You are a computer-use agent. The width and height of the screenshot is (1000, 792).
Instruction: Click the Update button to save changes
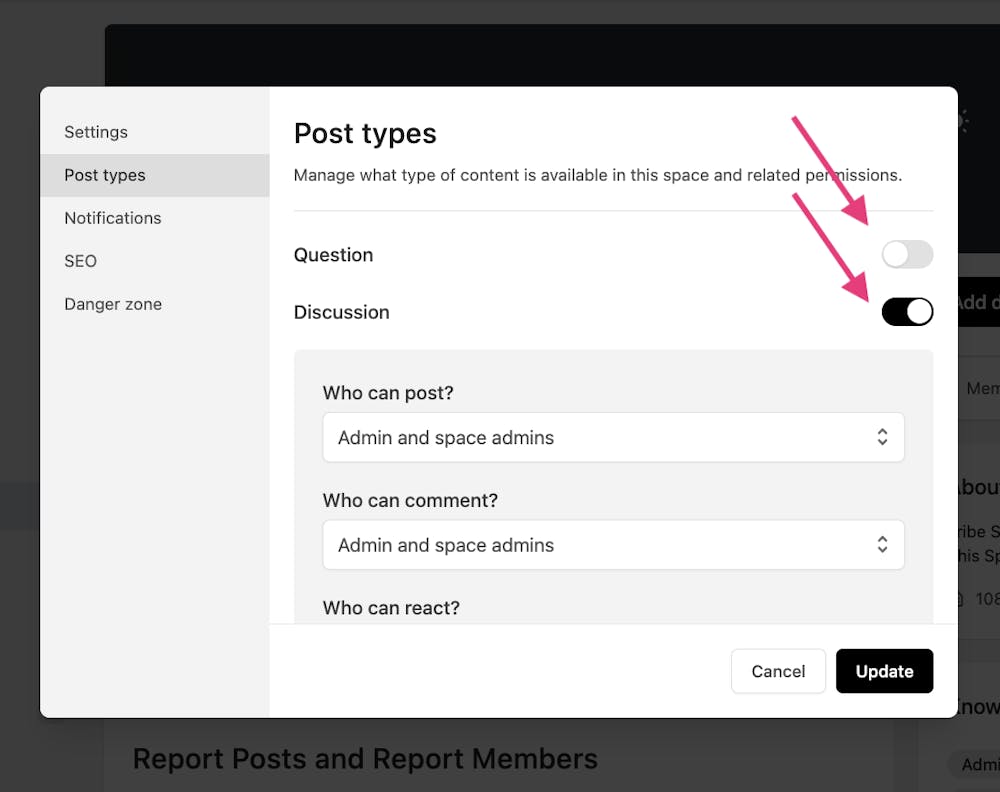click(x=884, y=671)
